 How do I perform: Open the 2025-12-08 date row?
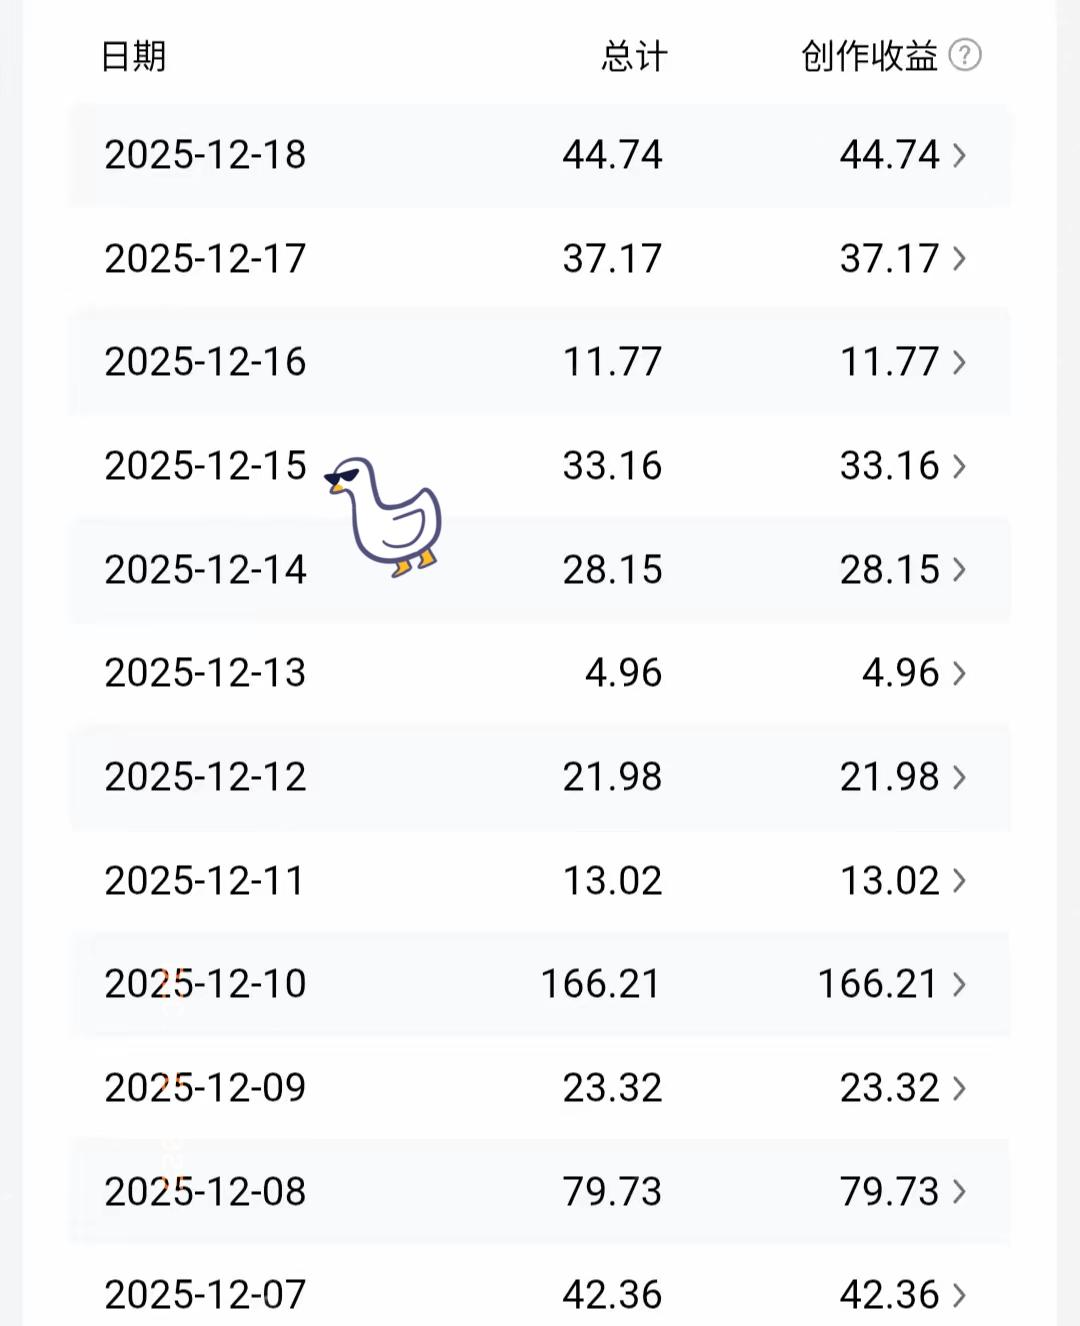(x=540, y=1192)
